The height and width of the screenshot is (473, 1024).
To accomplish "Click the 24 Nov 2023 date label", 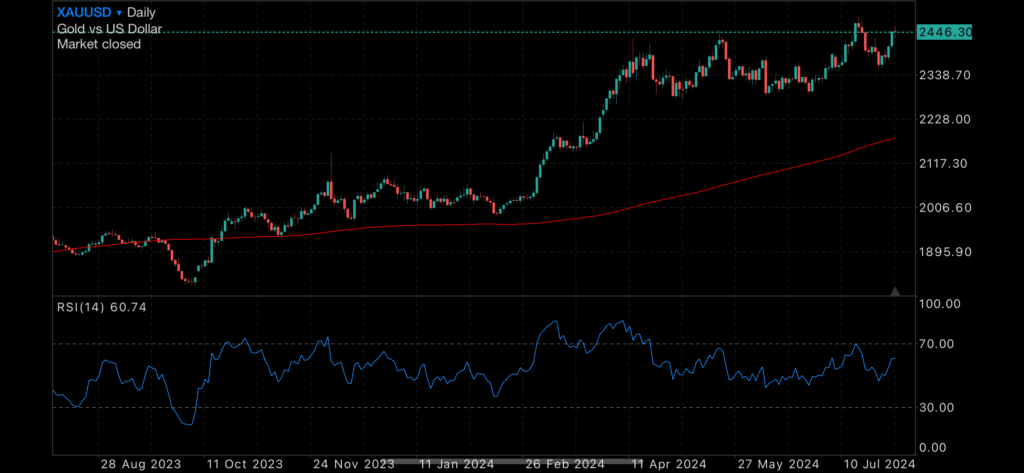I will pyautogui.click(x=353, y=464).
